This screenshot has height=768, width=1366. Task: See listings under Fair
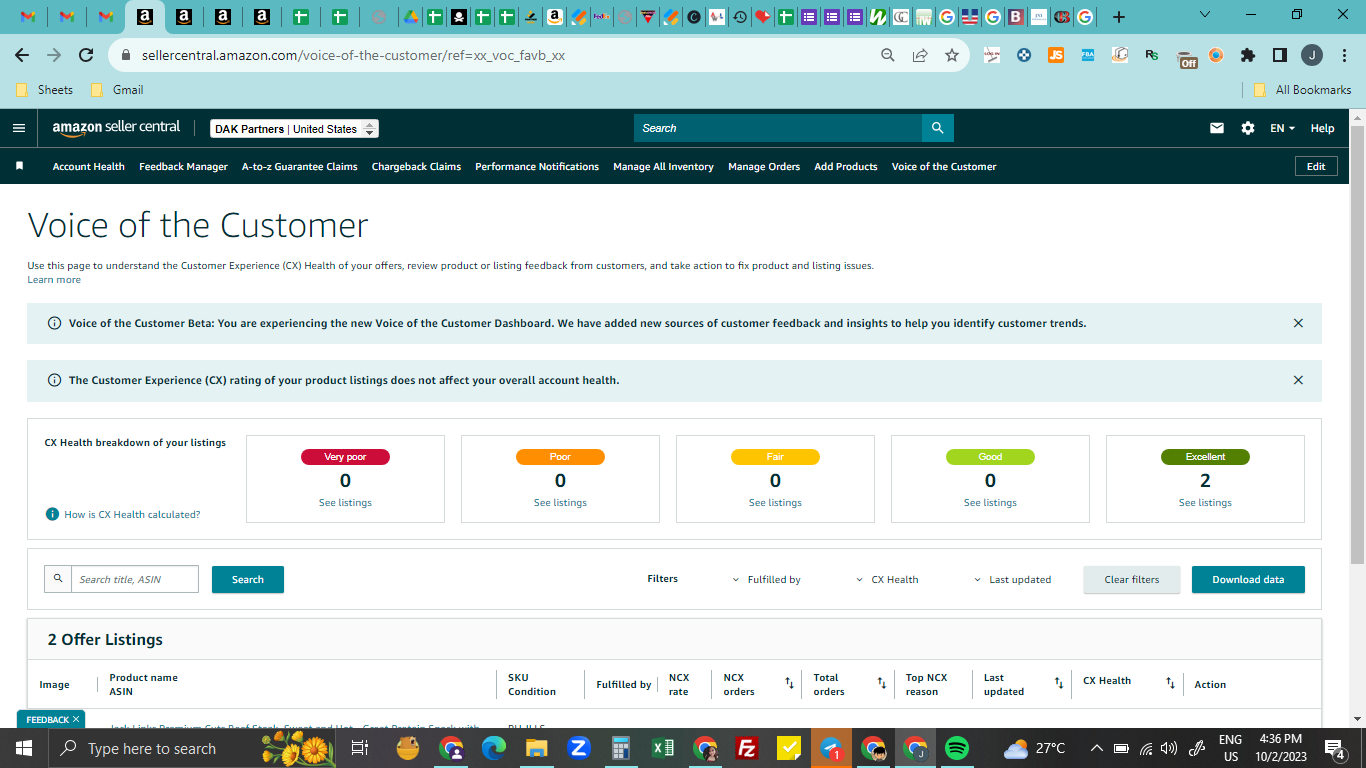pyautogui.click(x=775, y=502)
